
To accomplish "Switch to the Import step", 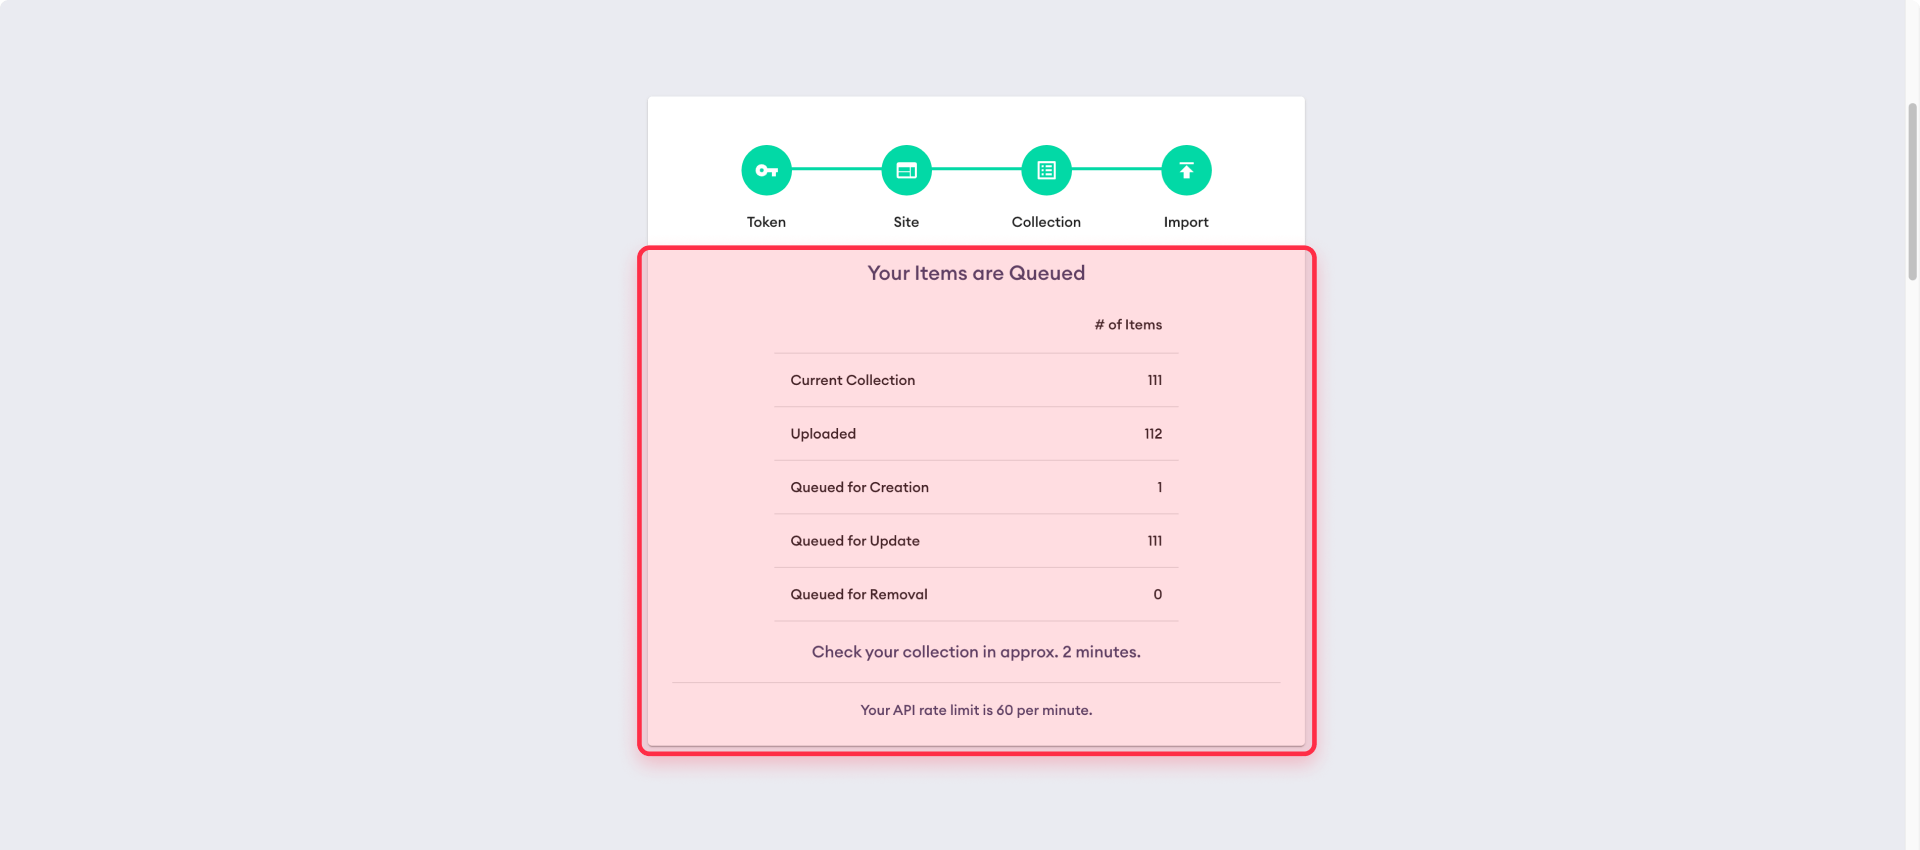I will click(1186, 221).
